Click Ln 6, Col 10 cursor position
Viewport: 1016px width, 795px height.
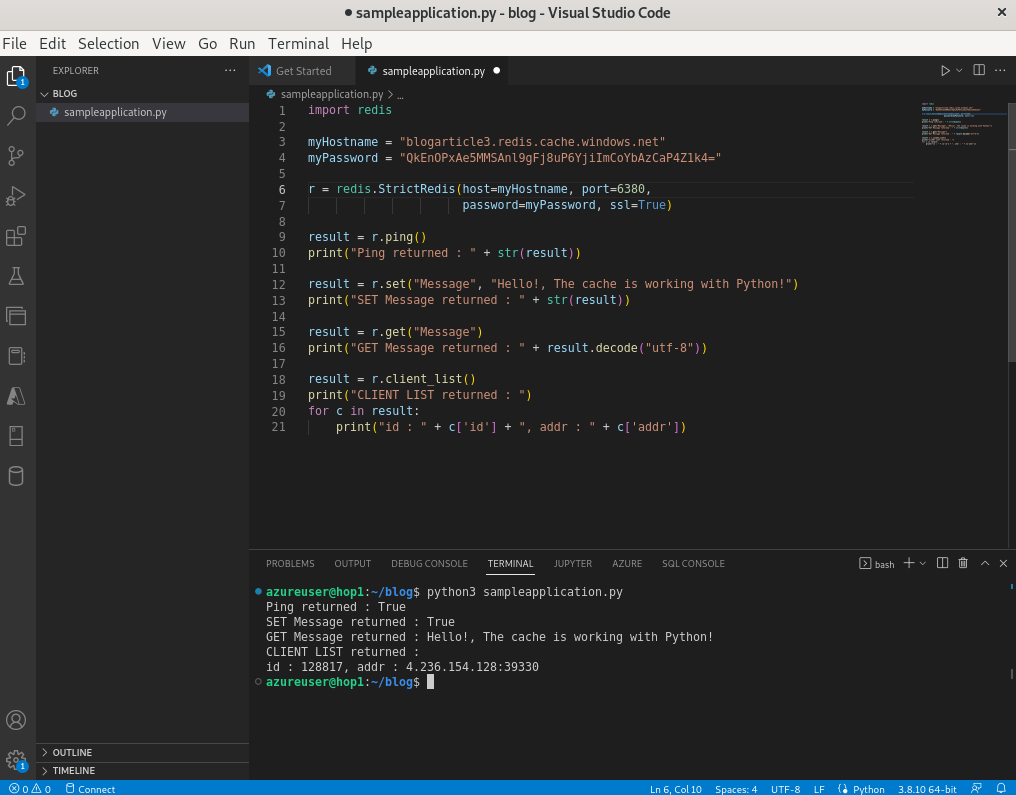(676, 789)
